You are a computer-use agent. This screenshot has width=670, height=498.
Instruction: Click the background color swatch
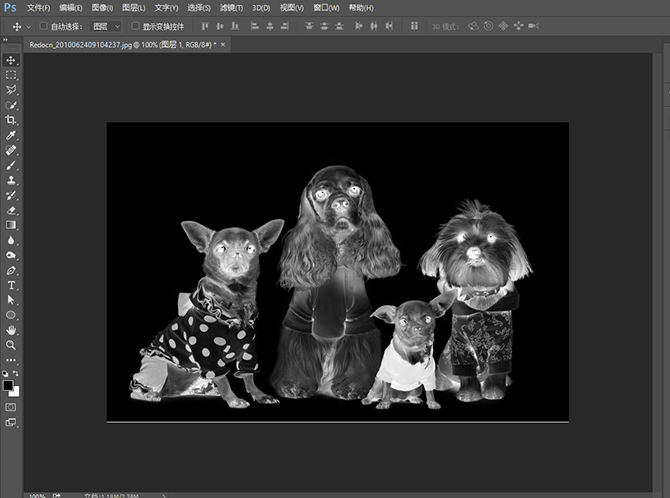point(16,393)
